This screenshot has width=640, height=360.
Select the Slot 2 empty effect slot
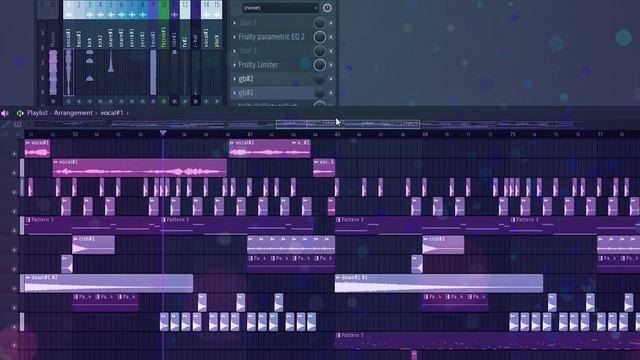pos(248,23)
